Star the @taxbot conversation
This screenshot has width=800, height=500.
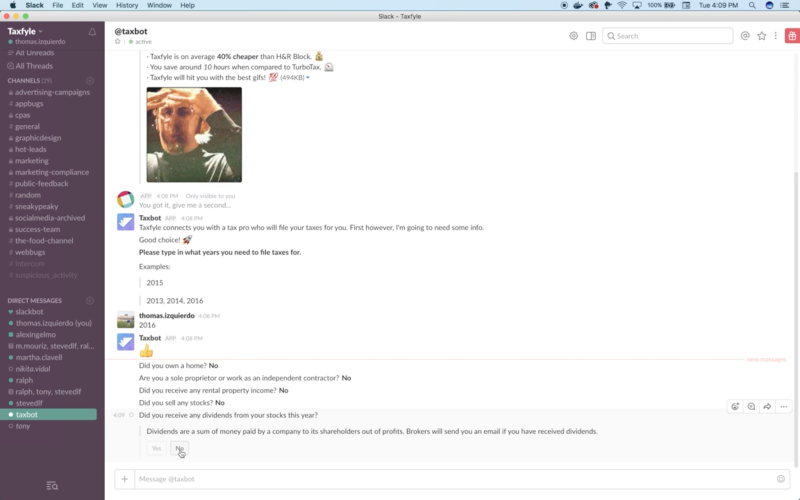[118, 42]
